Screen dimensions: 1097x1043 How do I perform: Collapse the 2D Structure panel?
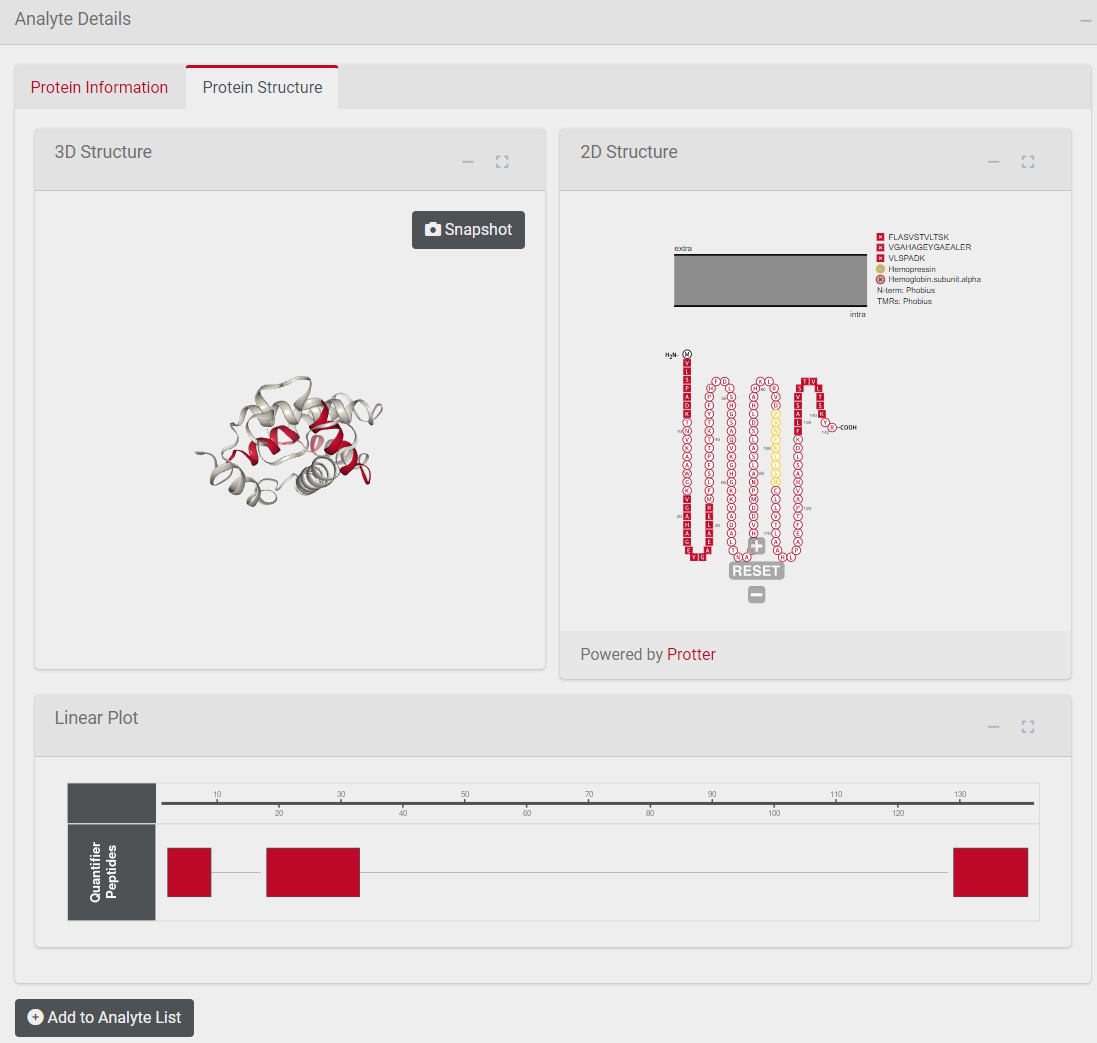point(994,161)
